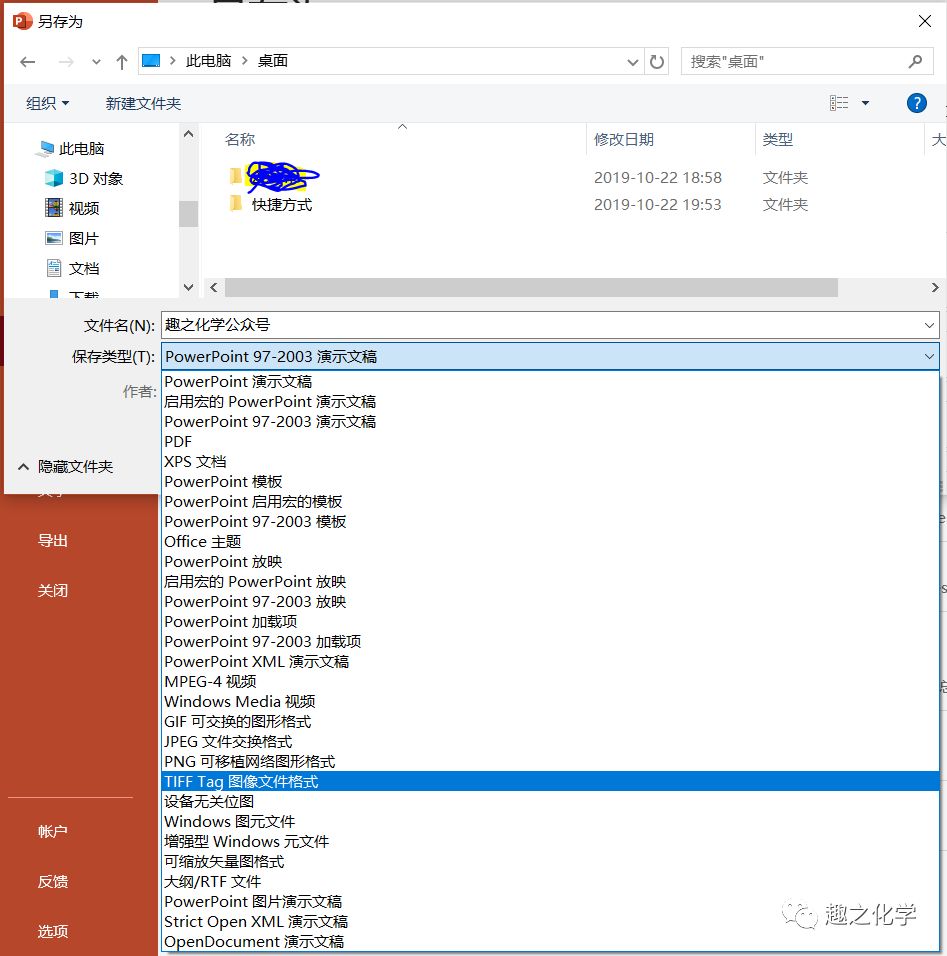The height and width of the screenshot is (956, 947).
Task: Choose 增强型 Windows 元文件
Action: point(551,842)
